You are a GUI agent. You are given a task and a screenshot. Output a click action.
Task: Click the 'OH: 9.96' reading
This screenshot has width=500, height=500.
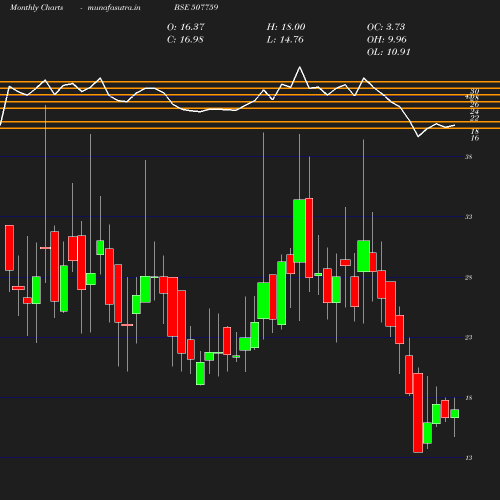pos(387,40)
